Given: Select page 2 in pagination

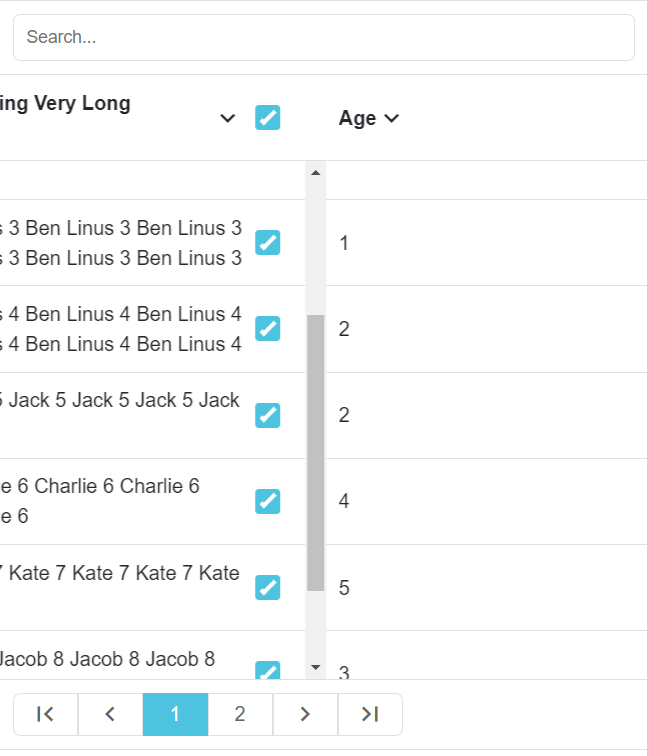Looking at the screenshot, I should (x=240, y=714).
